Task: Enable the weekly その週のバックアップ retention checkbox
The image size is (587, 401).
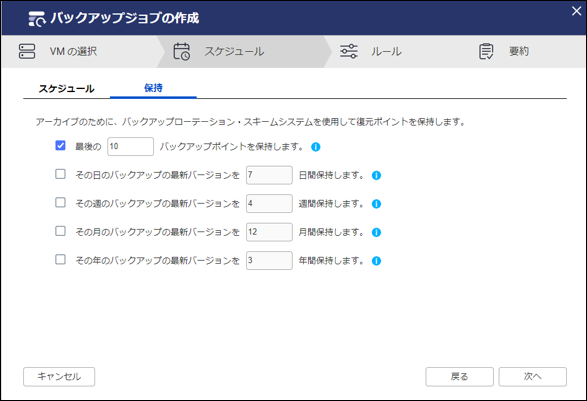Action: [60, 203]
